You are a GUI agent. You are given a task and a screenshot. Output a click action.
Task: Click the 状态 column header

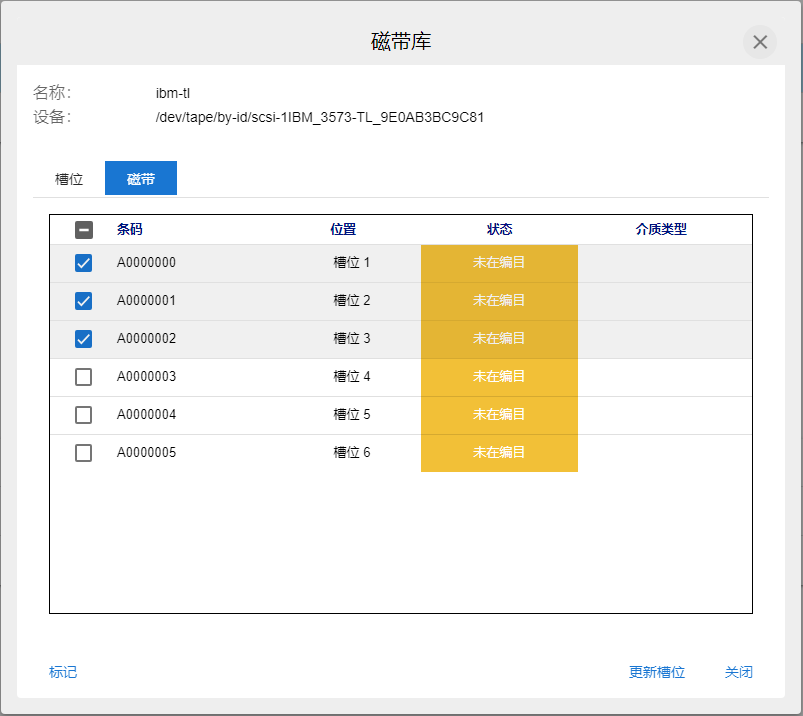point(499,229)
